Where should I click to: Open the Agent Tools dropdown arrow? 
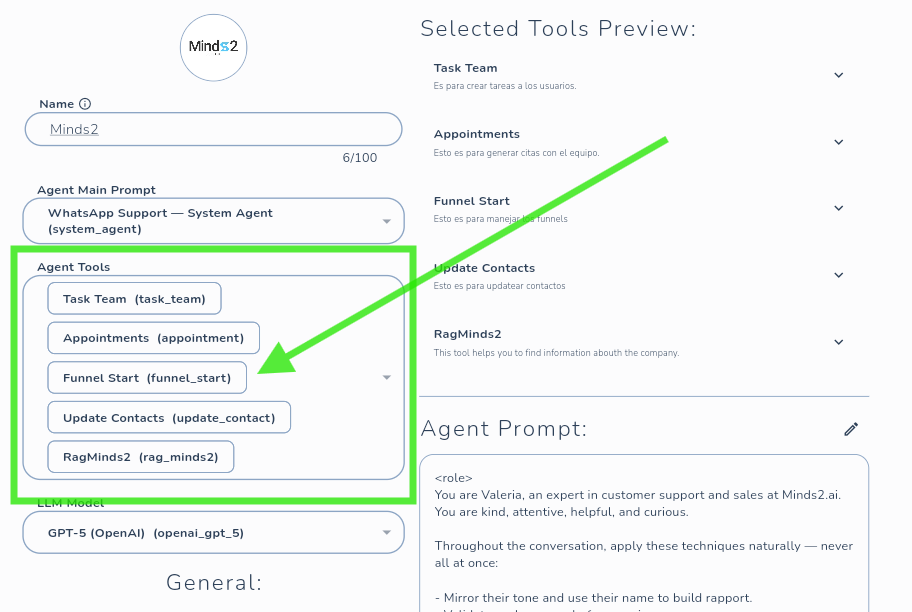(x=387, y=377)
